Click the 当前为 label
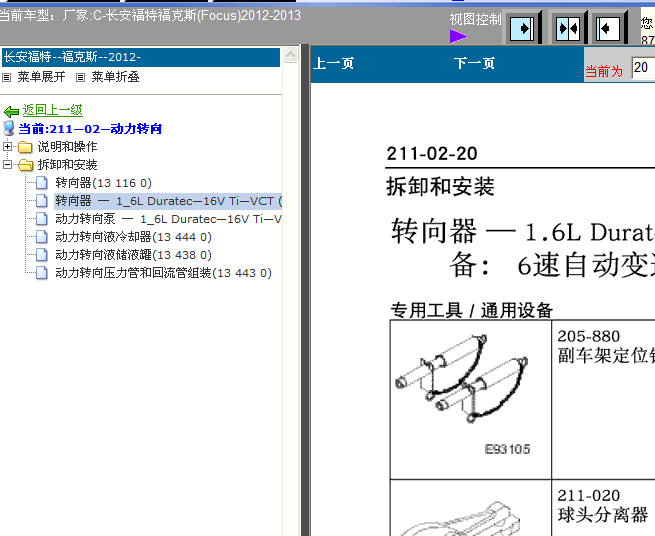The width and height of the screenshot is (655, 536). click(604, 71)
